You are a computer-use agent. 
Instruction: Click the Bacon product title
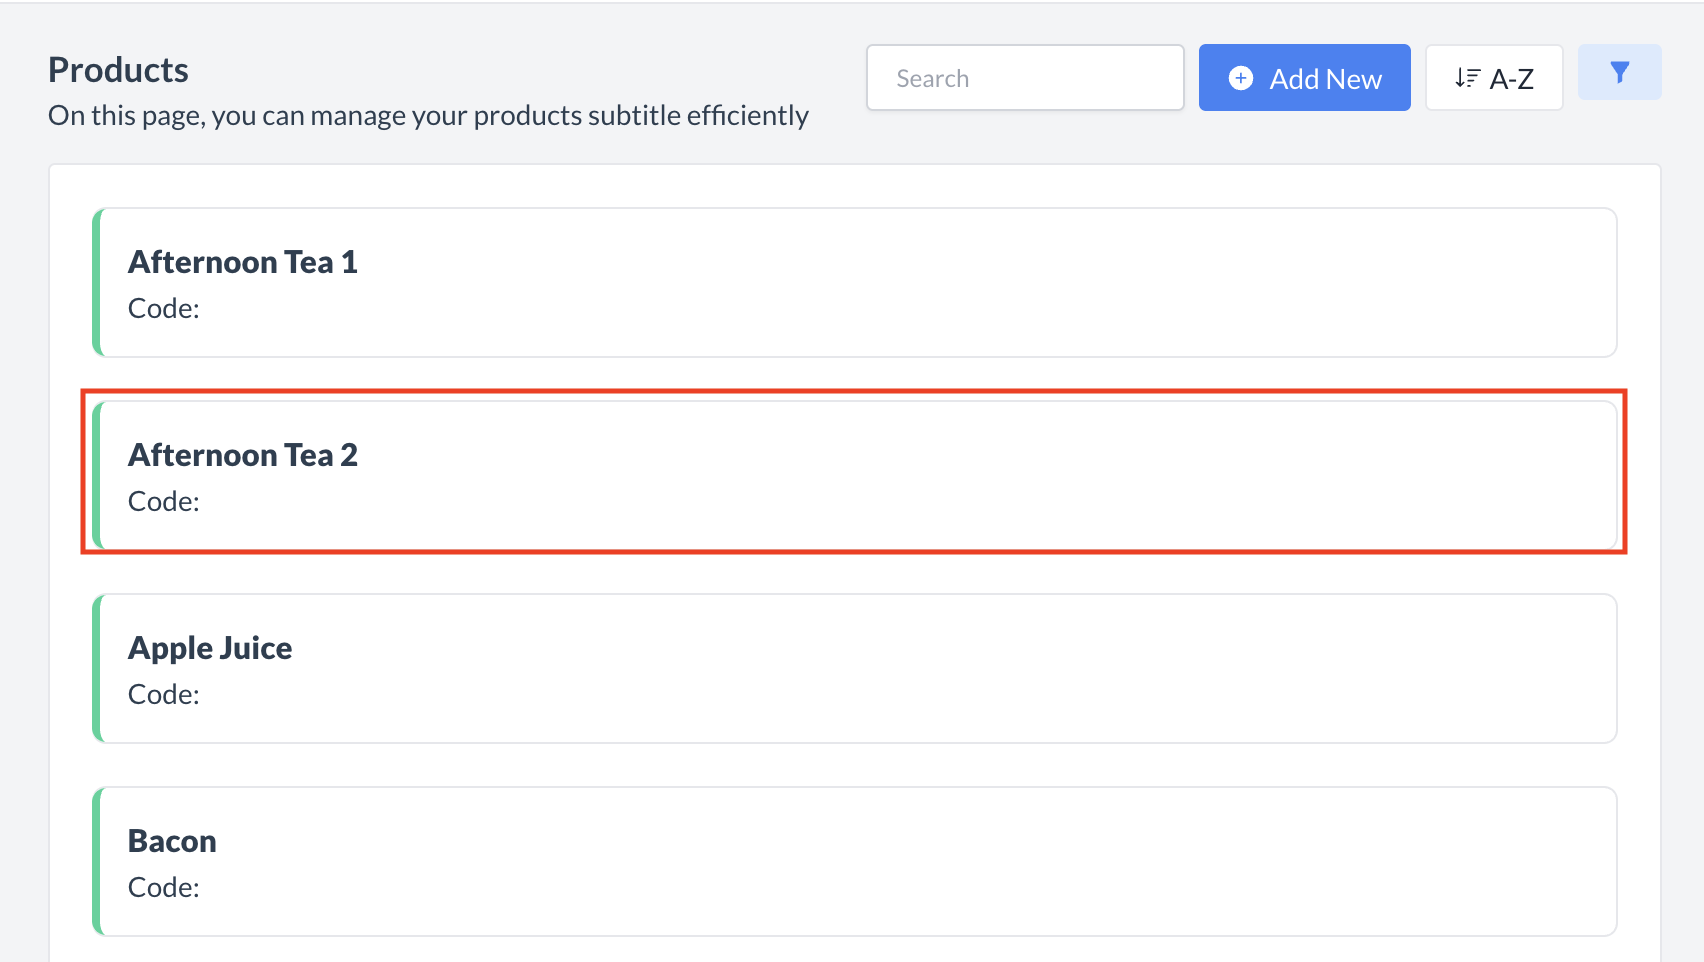(x=171, y=841)
